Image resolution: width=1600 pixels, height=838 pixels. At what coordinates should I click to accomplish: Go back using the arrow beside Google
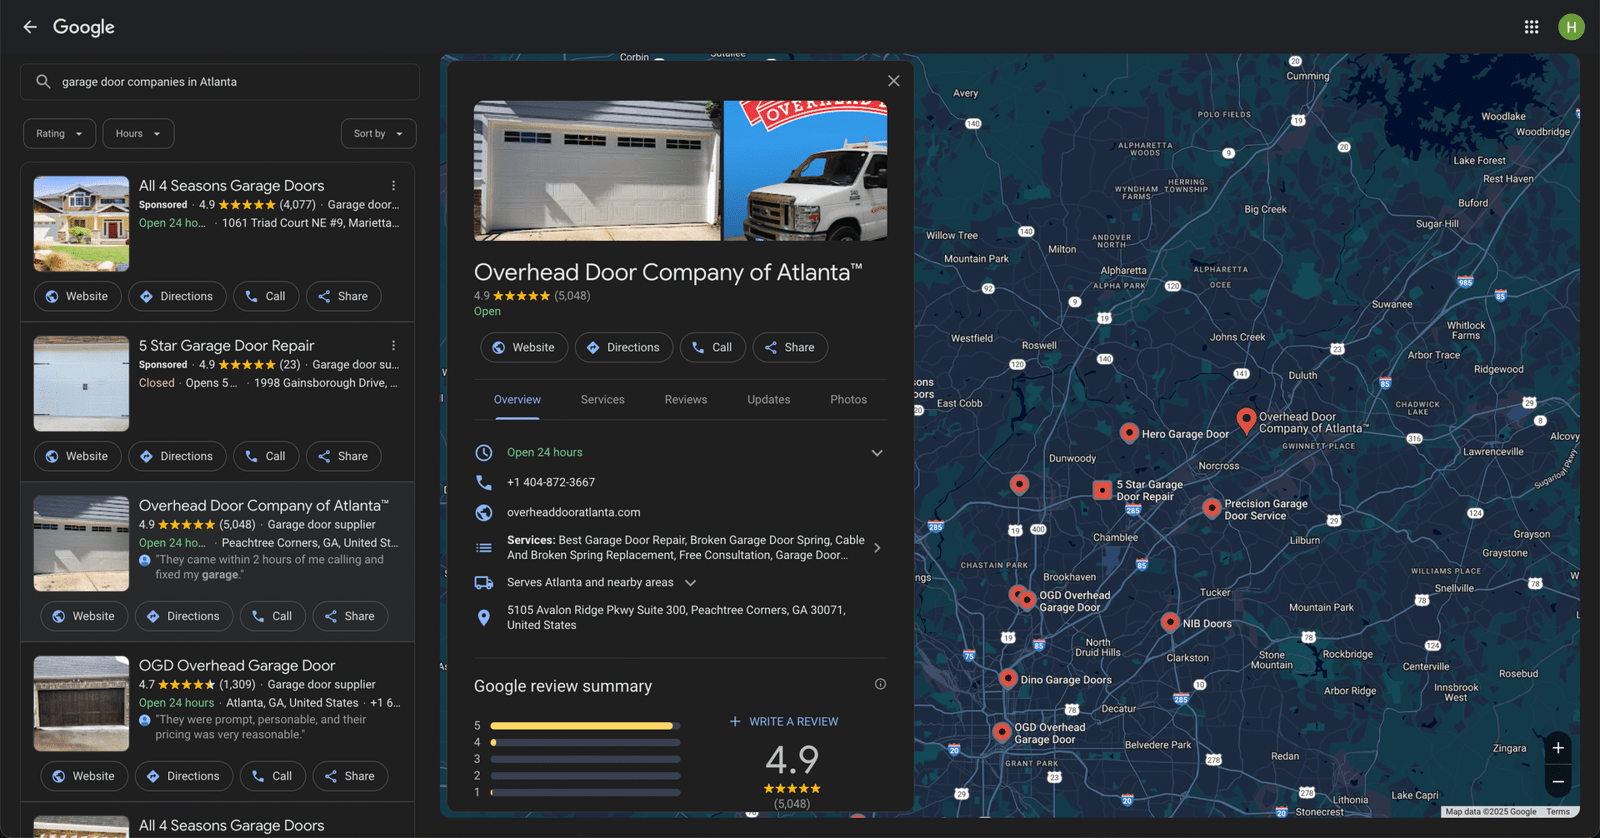pos(30,27)
